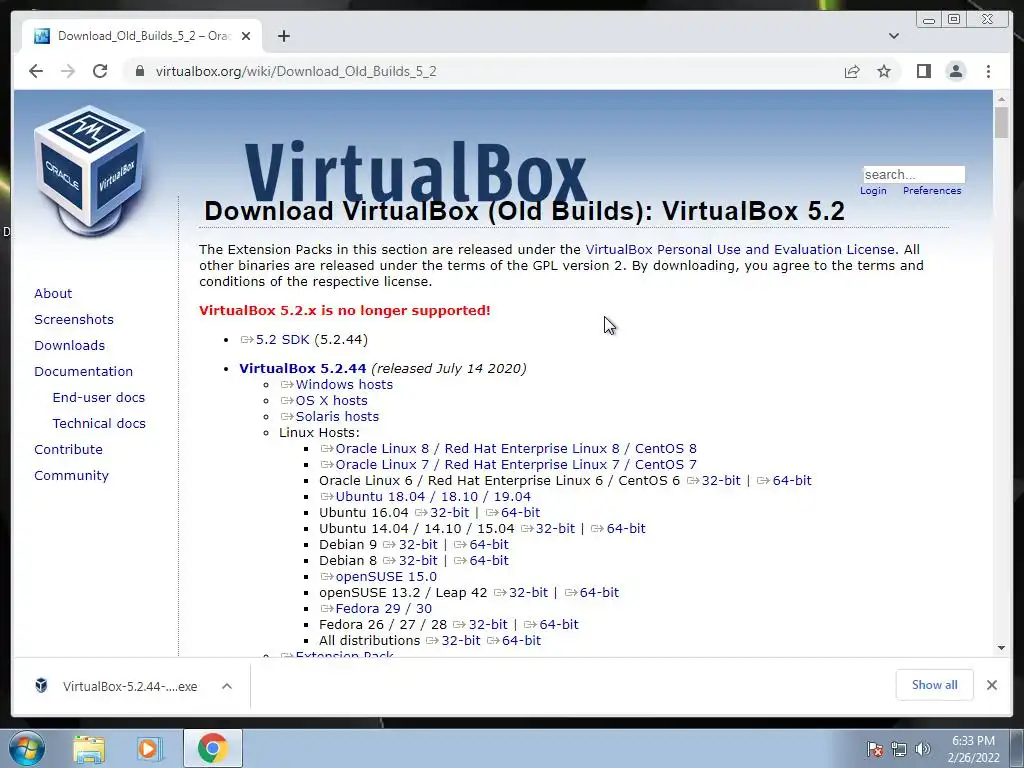
Task: Download Debian 8 32-bit build
Action: (x=418, y=560)
